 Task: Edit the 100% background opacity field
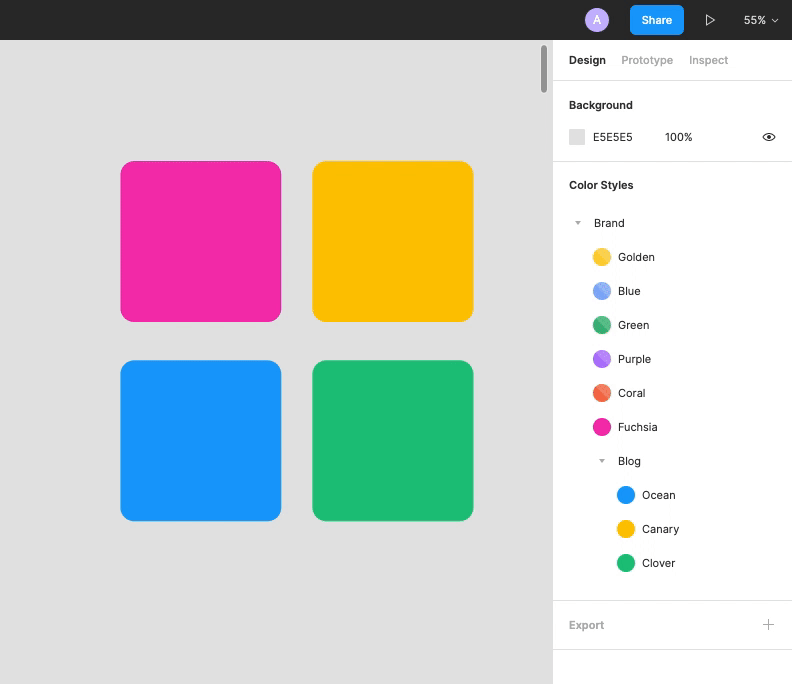[x=678, y=137]
